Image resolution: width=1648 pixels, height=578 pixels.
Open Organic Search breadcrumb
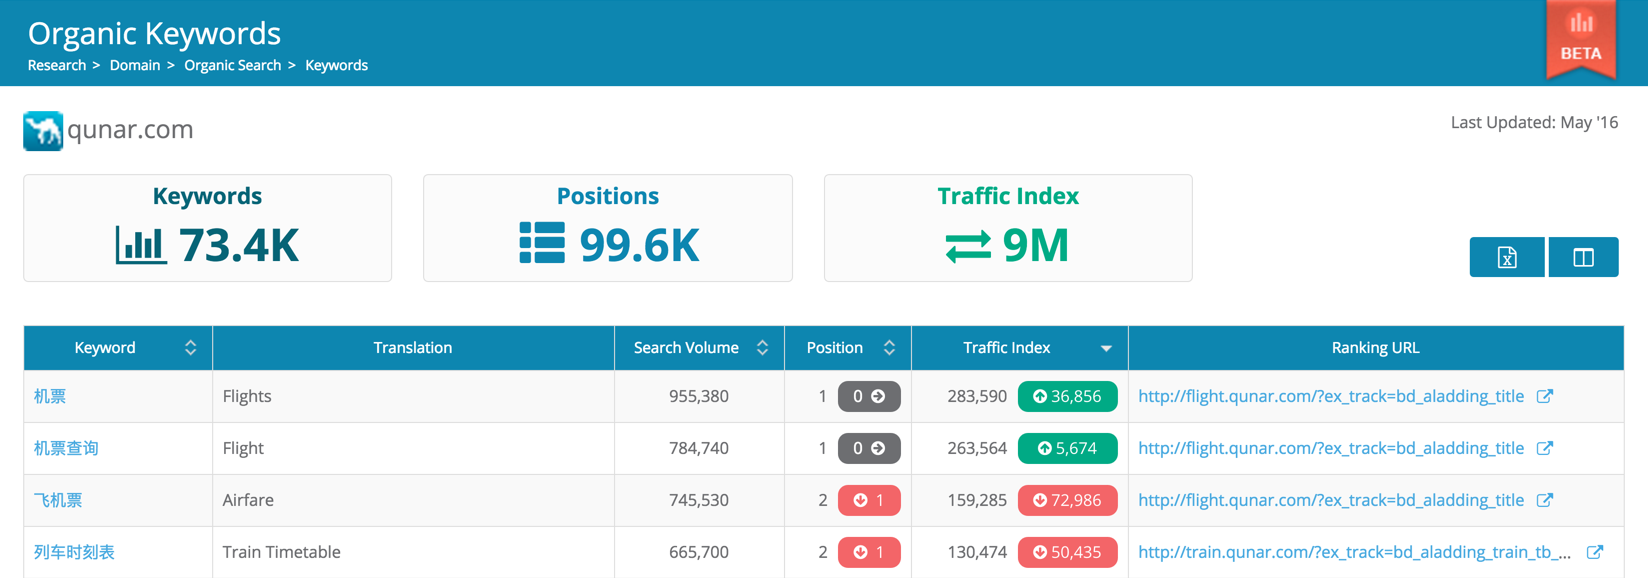232,65
